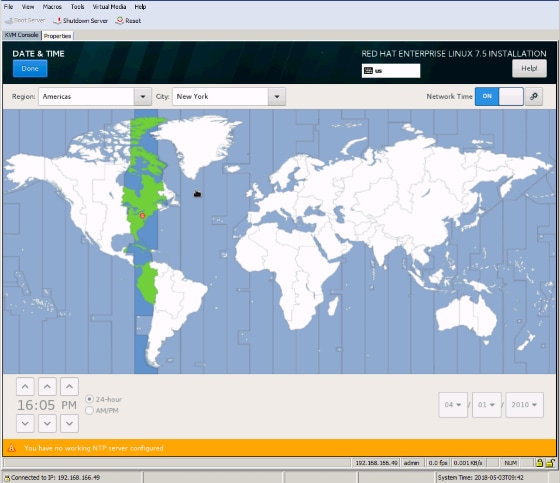Click the Shutdown Server toolbar button
560x483 pixels.
tap(80, 20)
